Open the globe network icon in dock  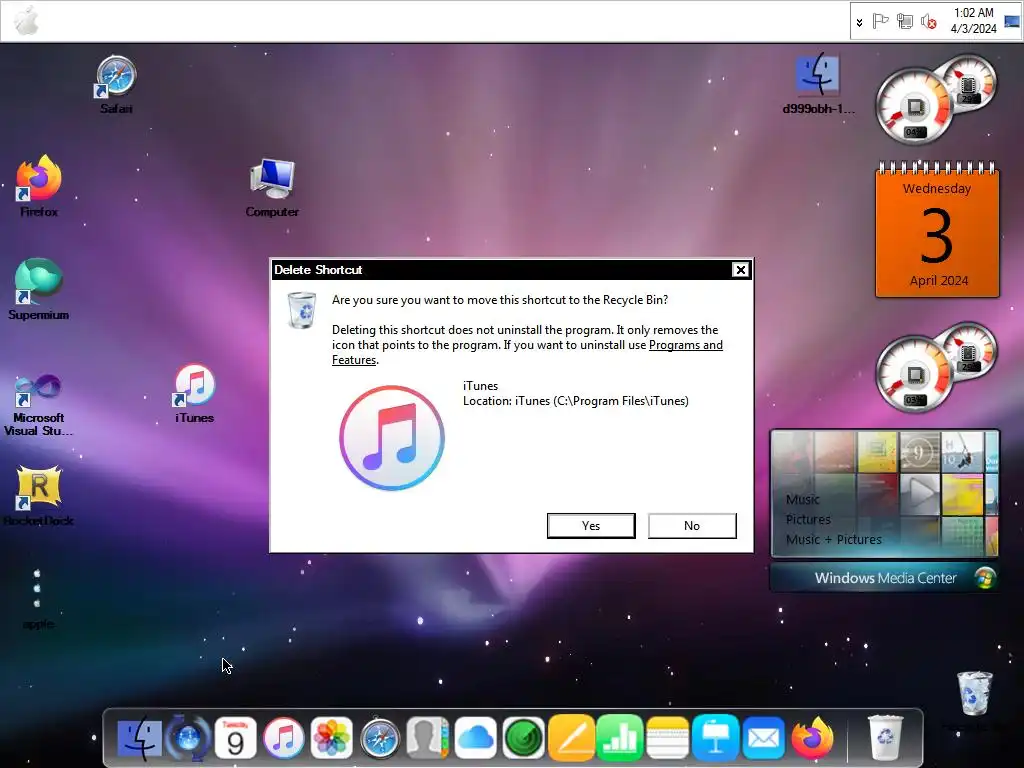click(188, 739)
